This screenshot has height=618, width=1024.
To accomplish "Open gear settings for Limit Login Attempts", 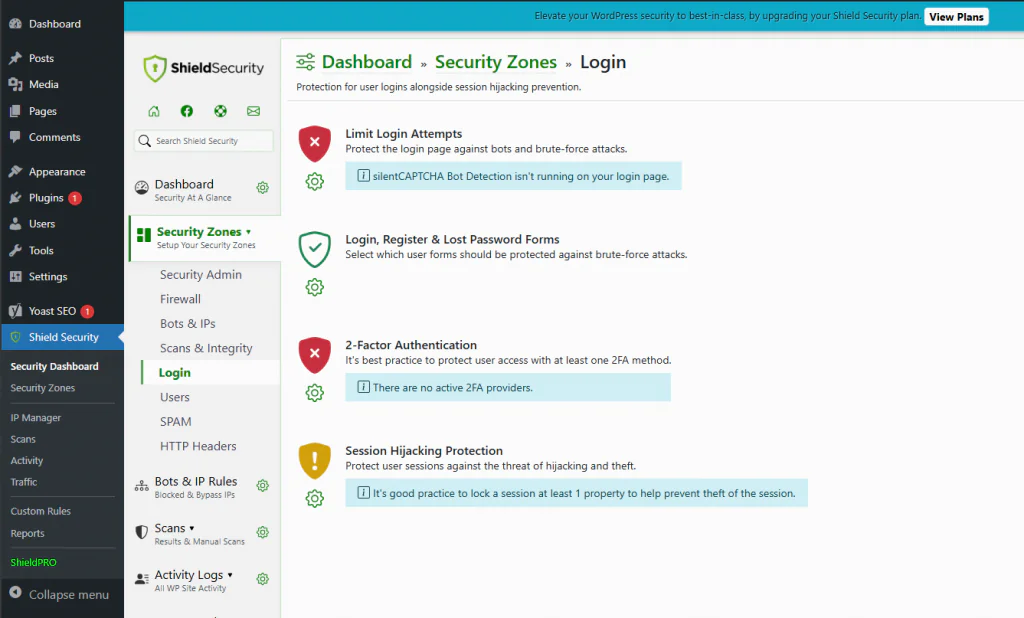I will click(x=315, y=182).
